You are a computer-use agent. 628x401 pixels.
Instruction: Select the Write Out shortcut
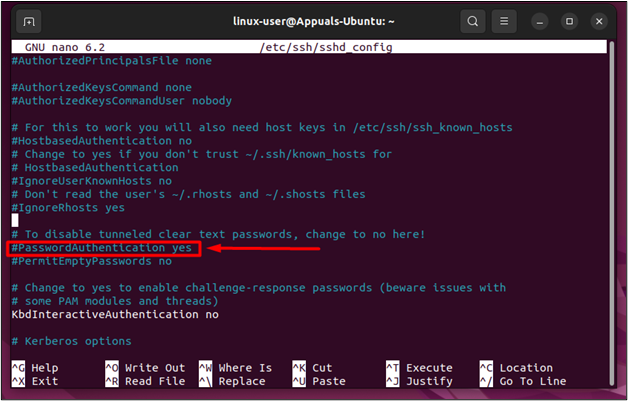[x=154, y=368]
